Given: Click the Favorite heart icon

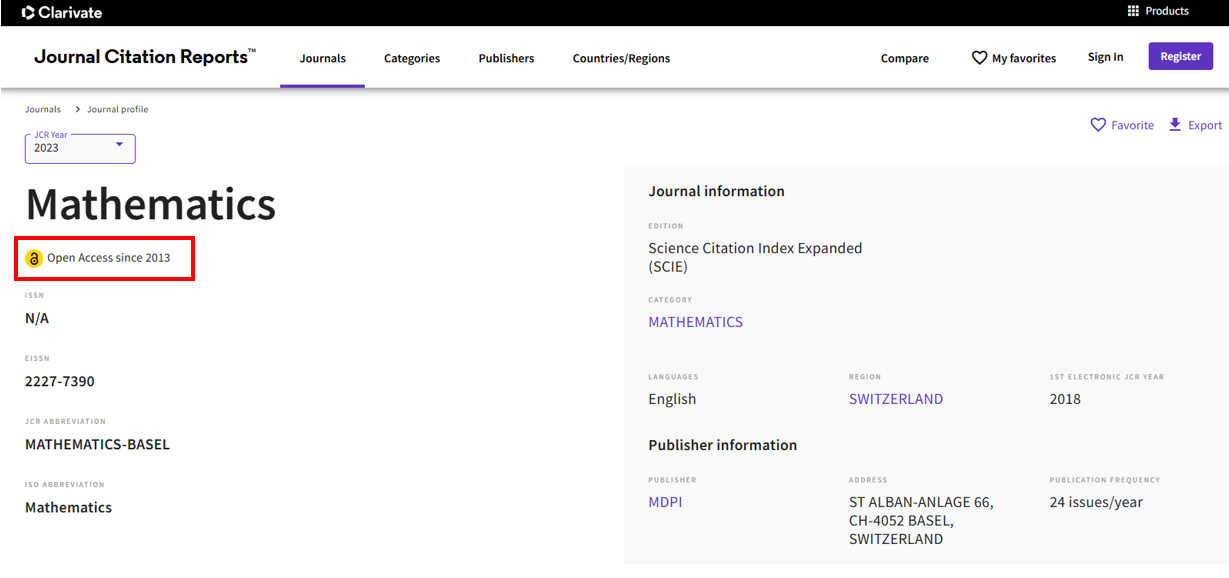Looking at the screenshot, I should [x=1098, y=125].
